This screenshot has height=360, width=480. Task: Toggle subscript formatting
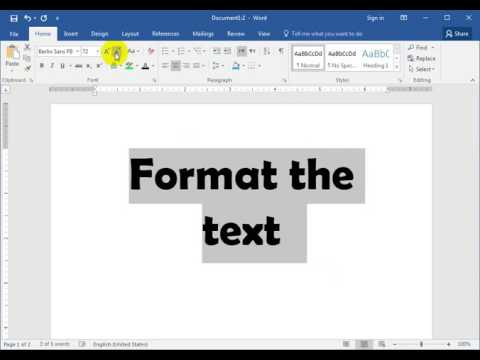click(x=89, y=66)
